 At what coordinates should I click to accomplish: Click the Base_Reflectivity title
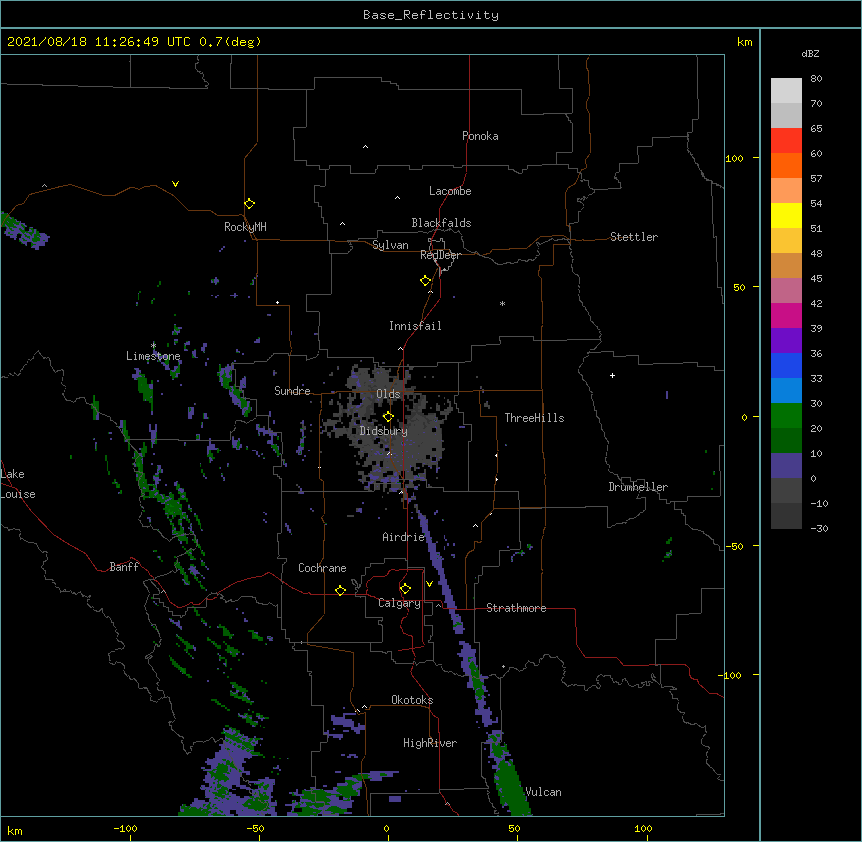tap(431, 15)
